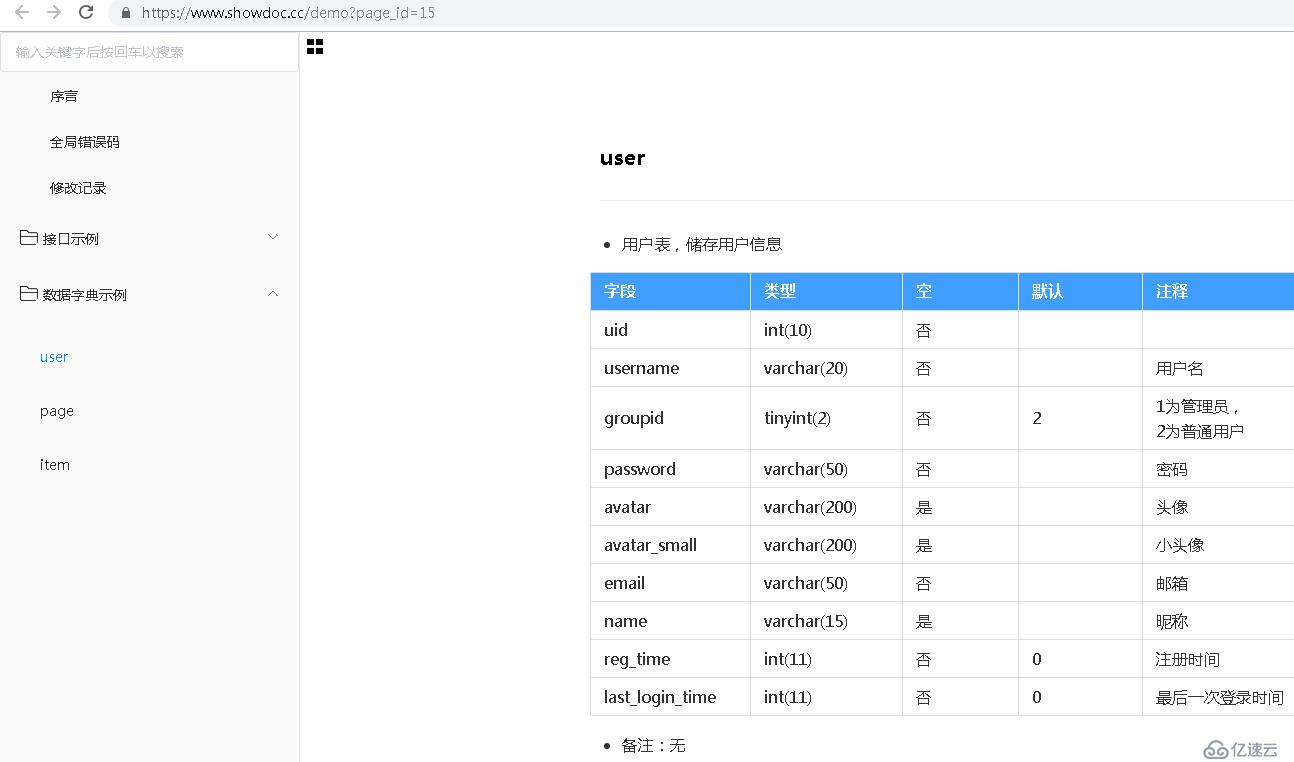Open the 全局错误码 page

85,142
